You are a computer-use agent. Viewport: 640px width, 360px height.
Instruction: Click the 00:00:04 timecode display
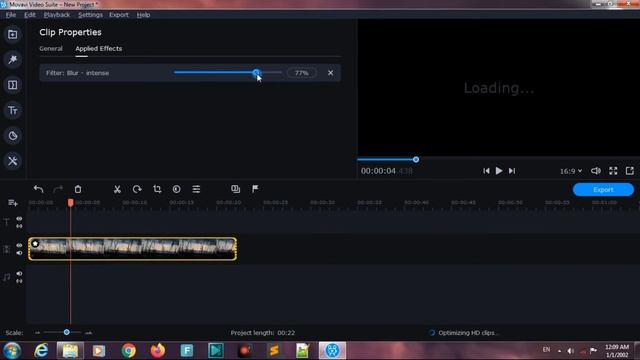pyautogui.click(x=378, y=171)
